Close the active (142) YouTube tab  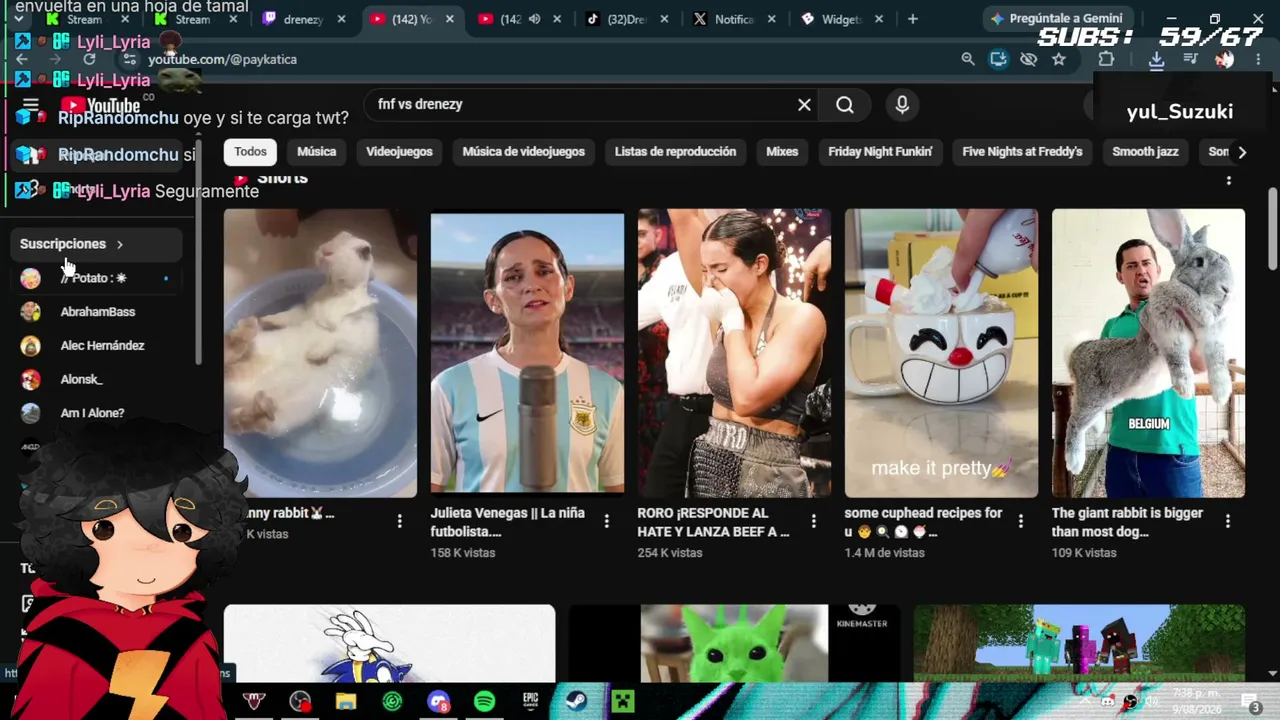click(x=449, y=19)
